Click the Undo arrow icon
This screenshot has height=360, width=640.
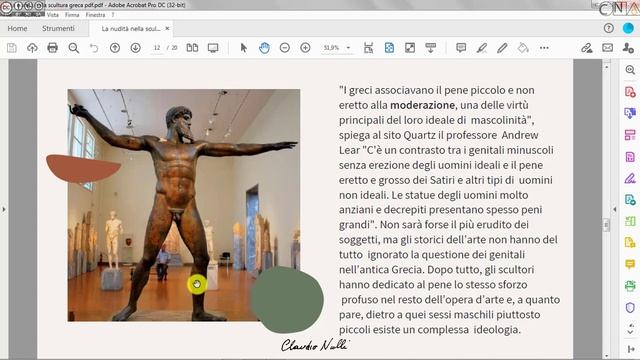[x=94, y=48]
